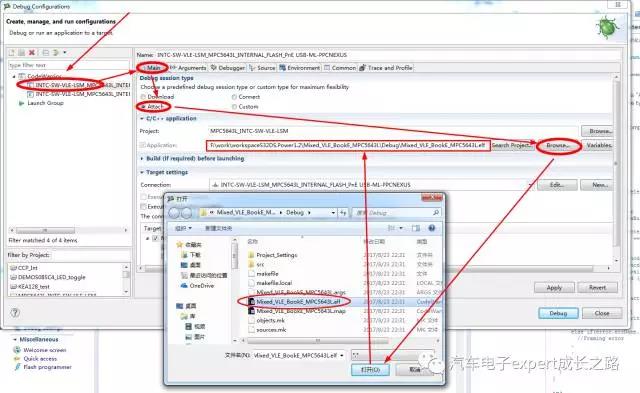This screenshot has width=640, height=393.
Task: Click the horizontal scrollbar under the configuration tree
Action: (68, 230)
